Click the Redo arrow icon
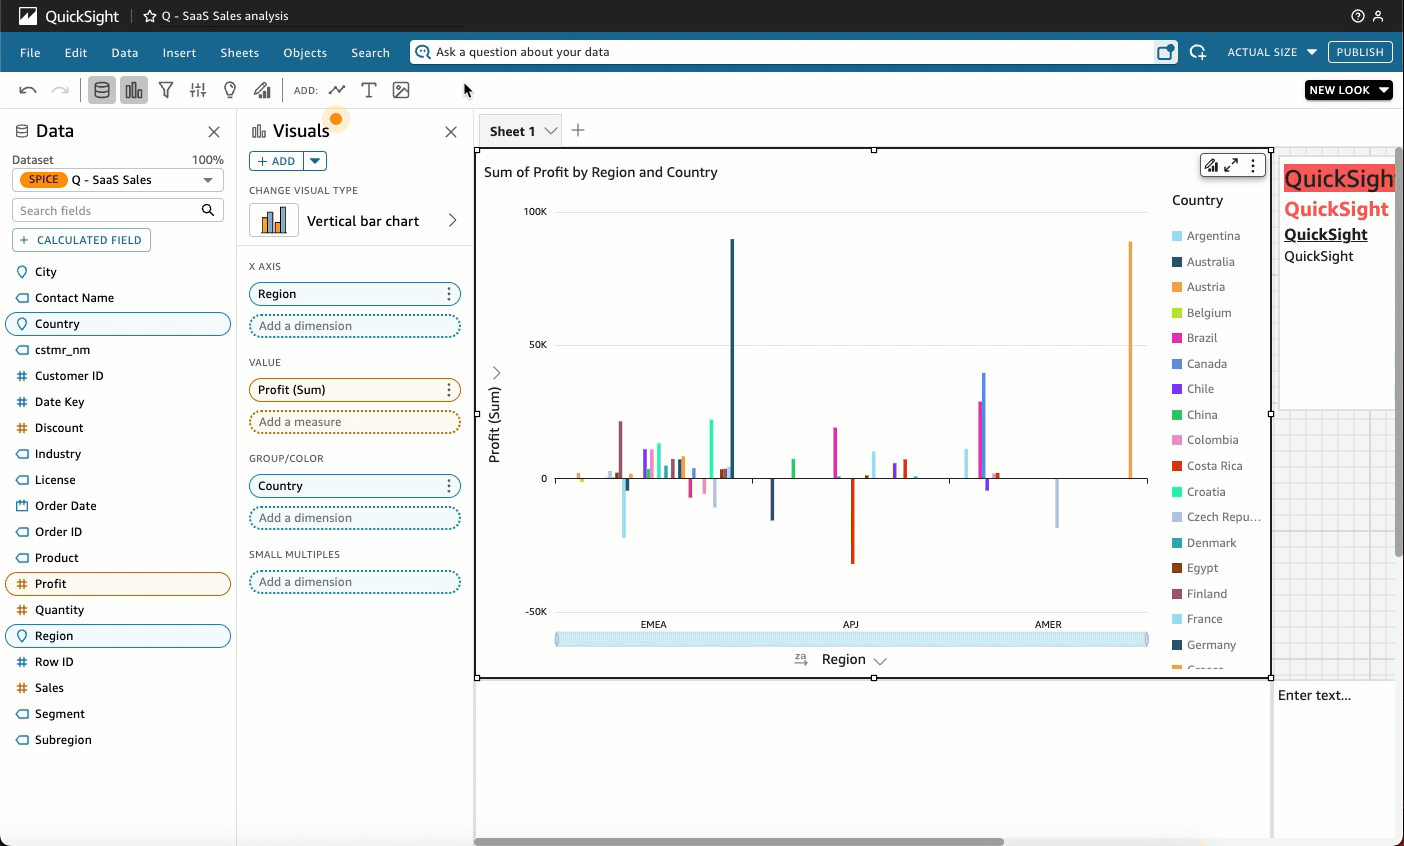 60,90
